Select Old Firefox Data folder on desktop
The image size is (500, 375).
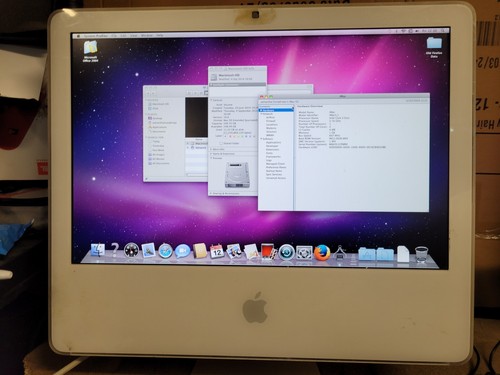click(x=434, y=47)
